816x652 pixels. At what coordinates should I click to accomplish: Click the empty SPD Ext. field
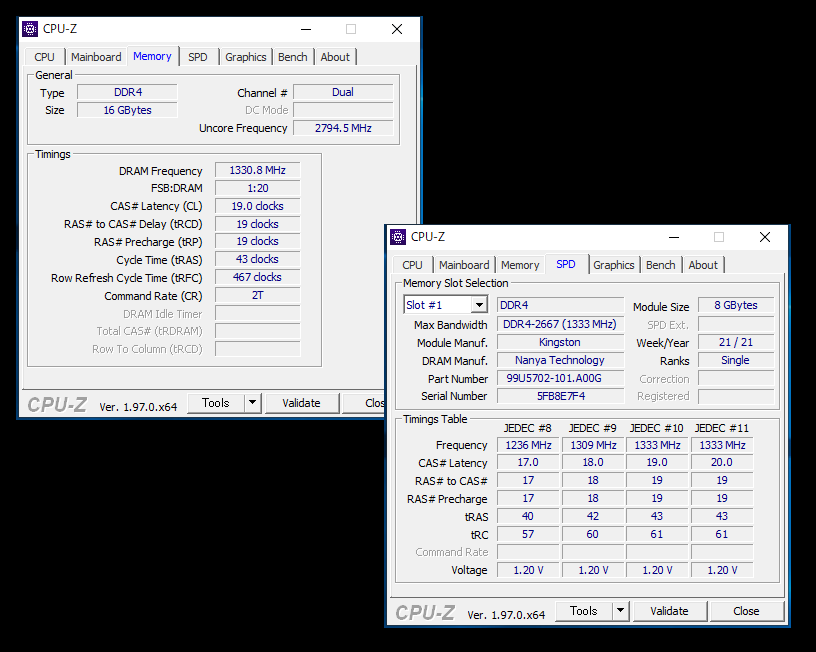(x=736, y=325)
